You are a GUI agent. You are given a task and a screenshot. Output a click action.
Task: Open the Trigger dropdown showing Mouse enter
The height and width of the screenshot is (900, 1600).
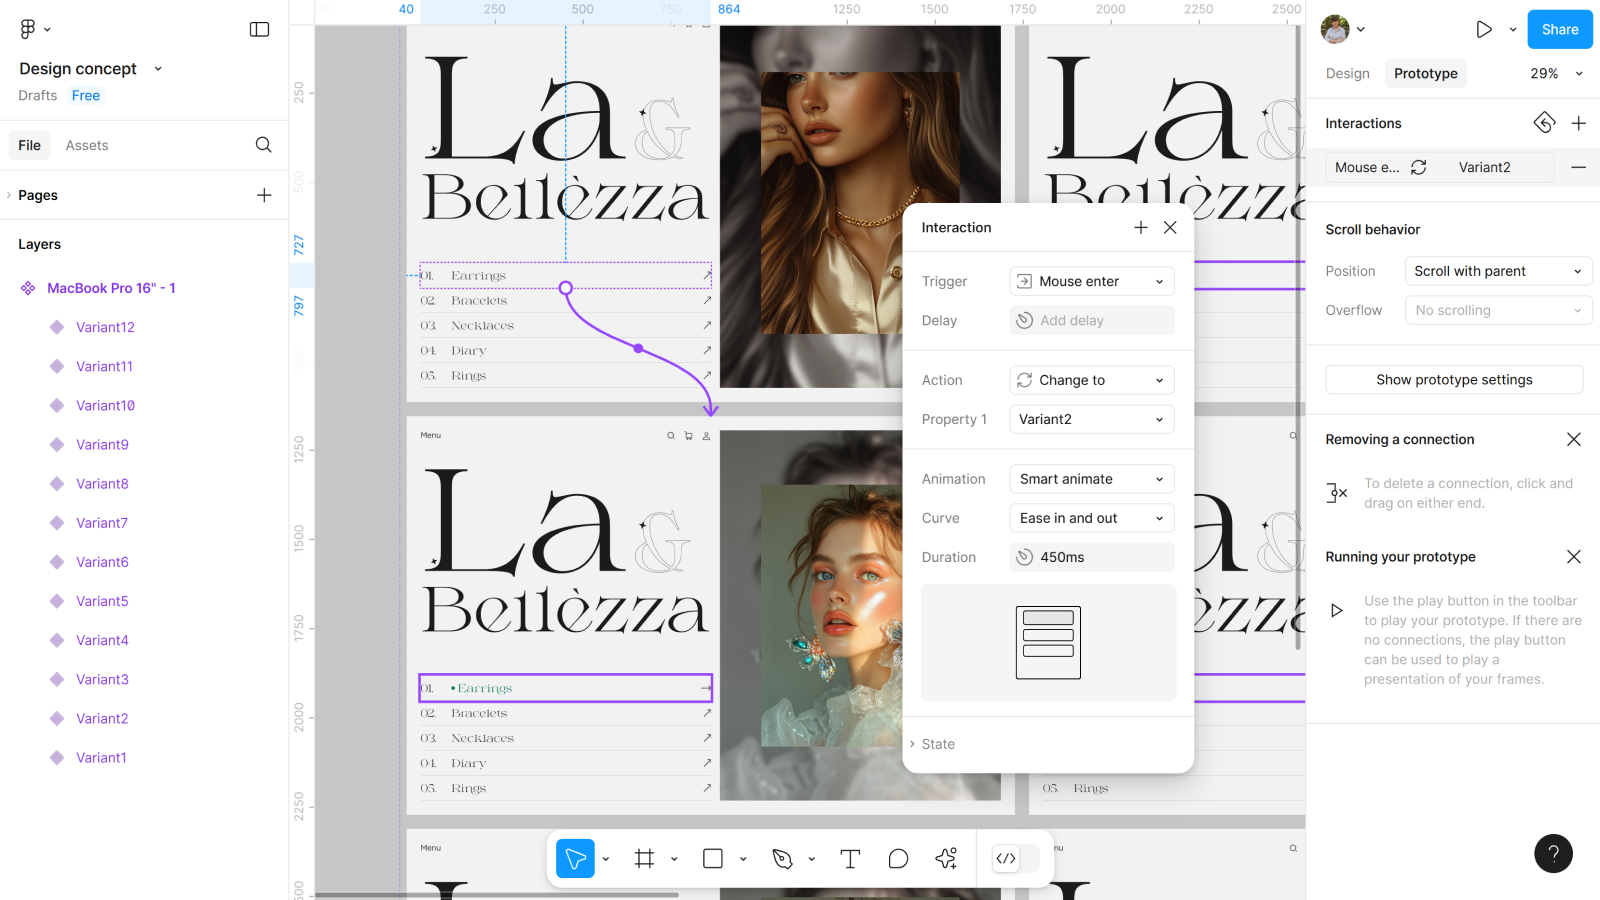(x=1091, y=282)
